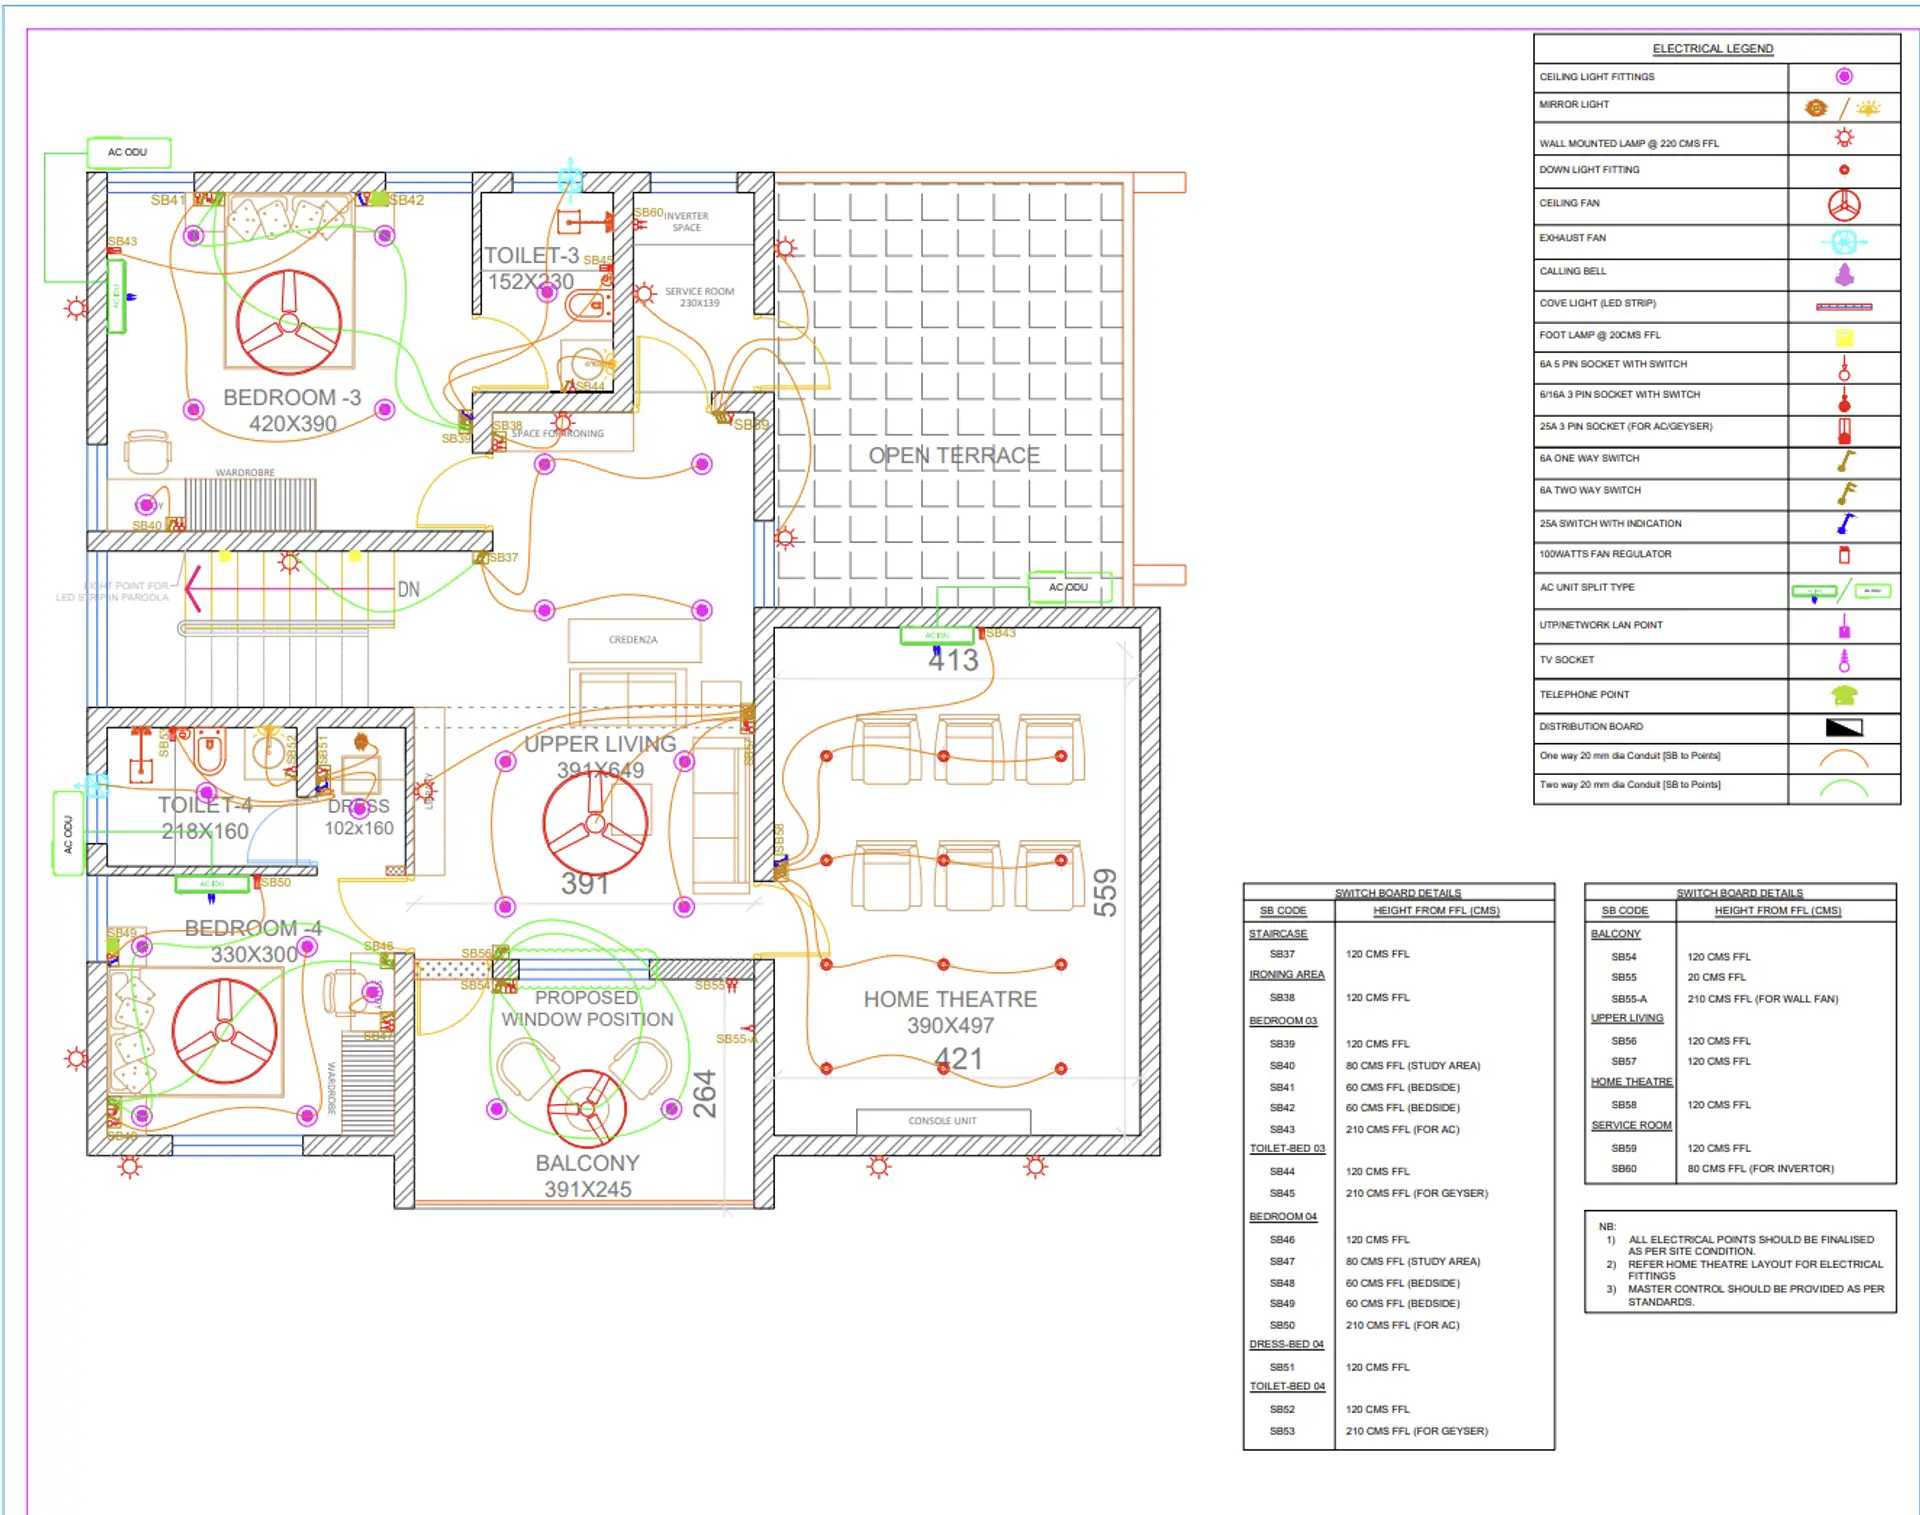The height and width of the screenshot is (1515, 1920).
Task: Click the calling bell symbol in the legend
Action: pos(1843,271)
